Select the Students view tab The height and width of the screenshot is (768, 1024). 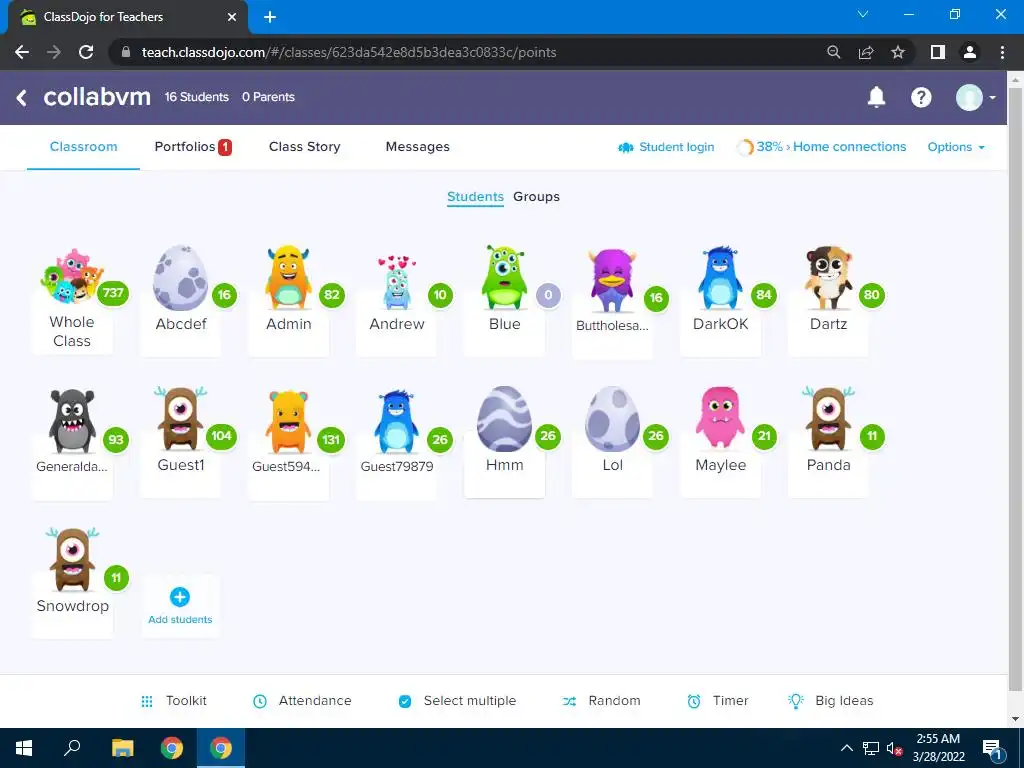(x=475, y=197)
